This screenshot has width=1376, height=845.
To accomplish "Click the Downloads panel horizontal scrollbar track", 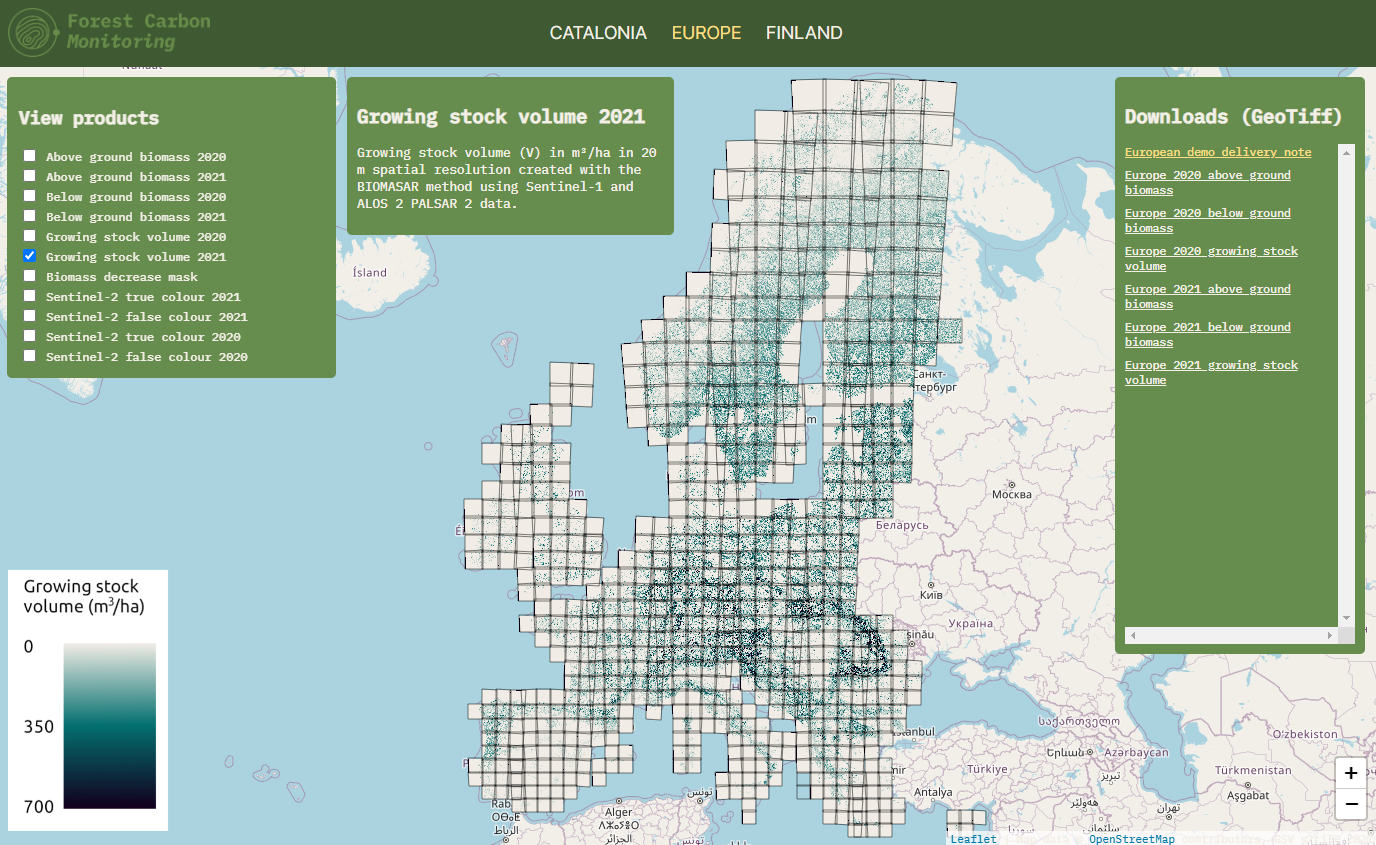I will tap(1230, 635).
